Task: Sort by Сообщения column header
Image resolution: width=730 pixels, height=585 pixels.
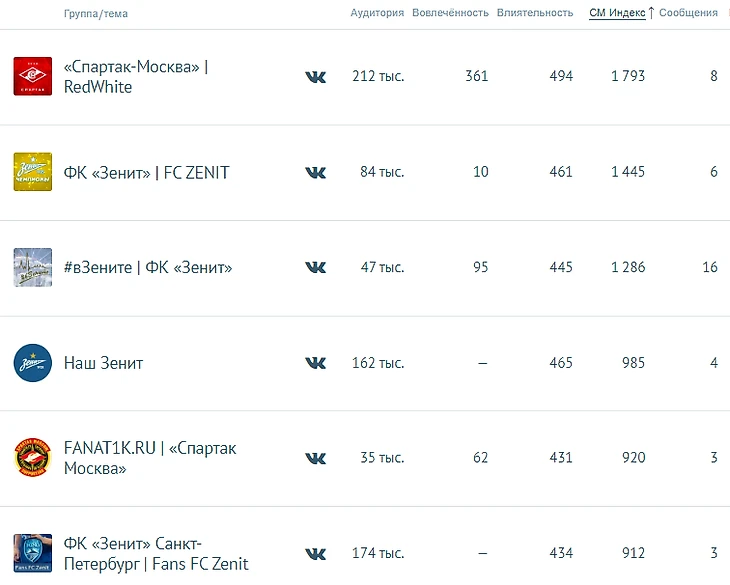Action: 688,13
